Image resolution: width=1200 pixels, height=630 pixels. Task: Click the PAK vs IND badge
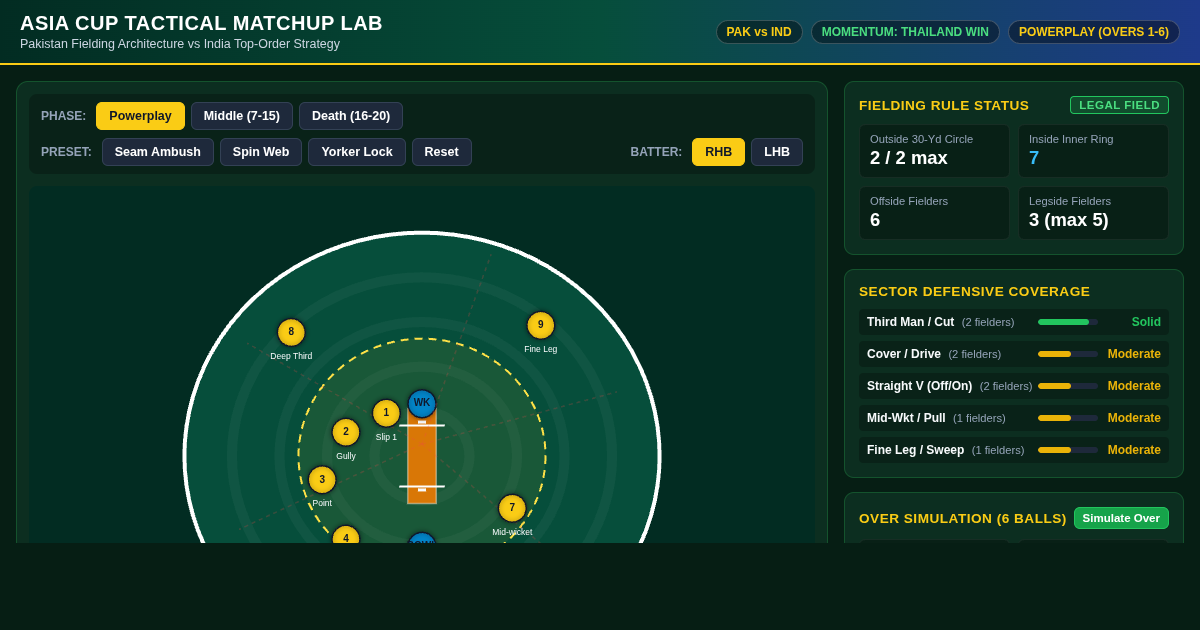[759, 32]
